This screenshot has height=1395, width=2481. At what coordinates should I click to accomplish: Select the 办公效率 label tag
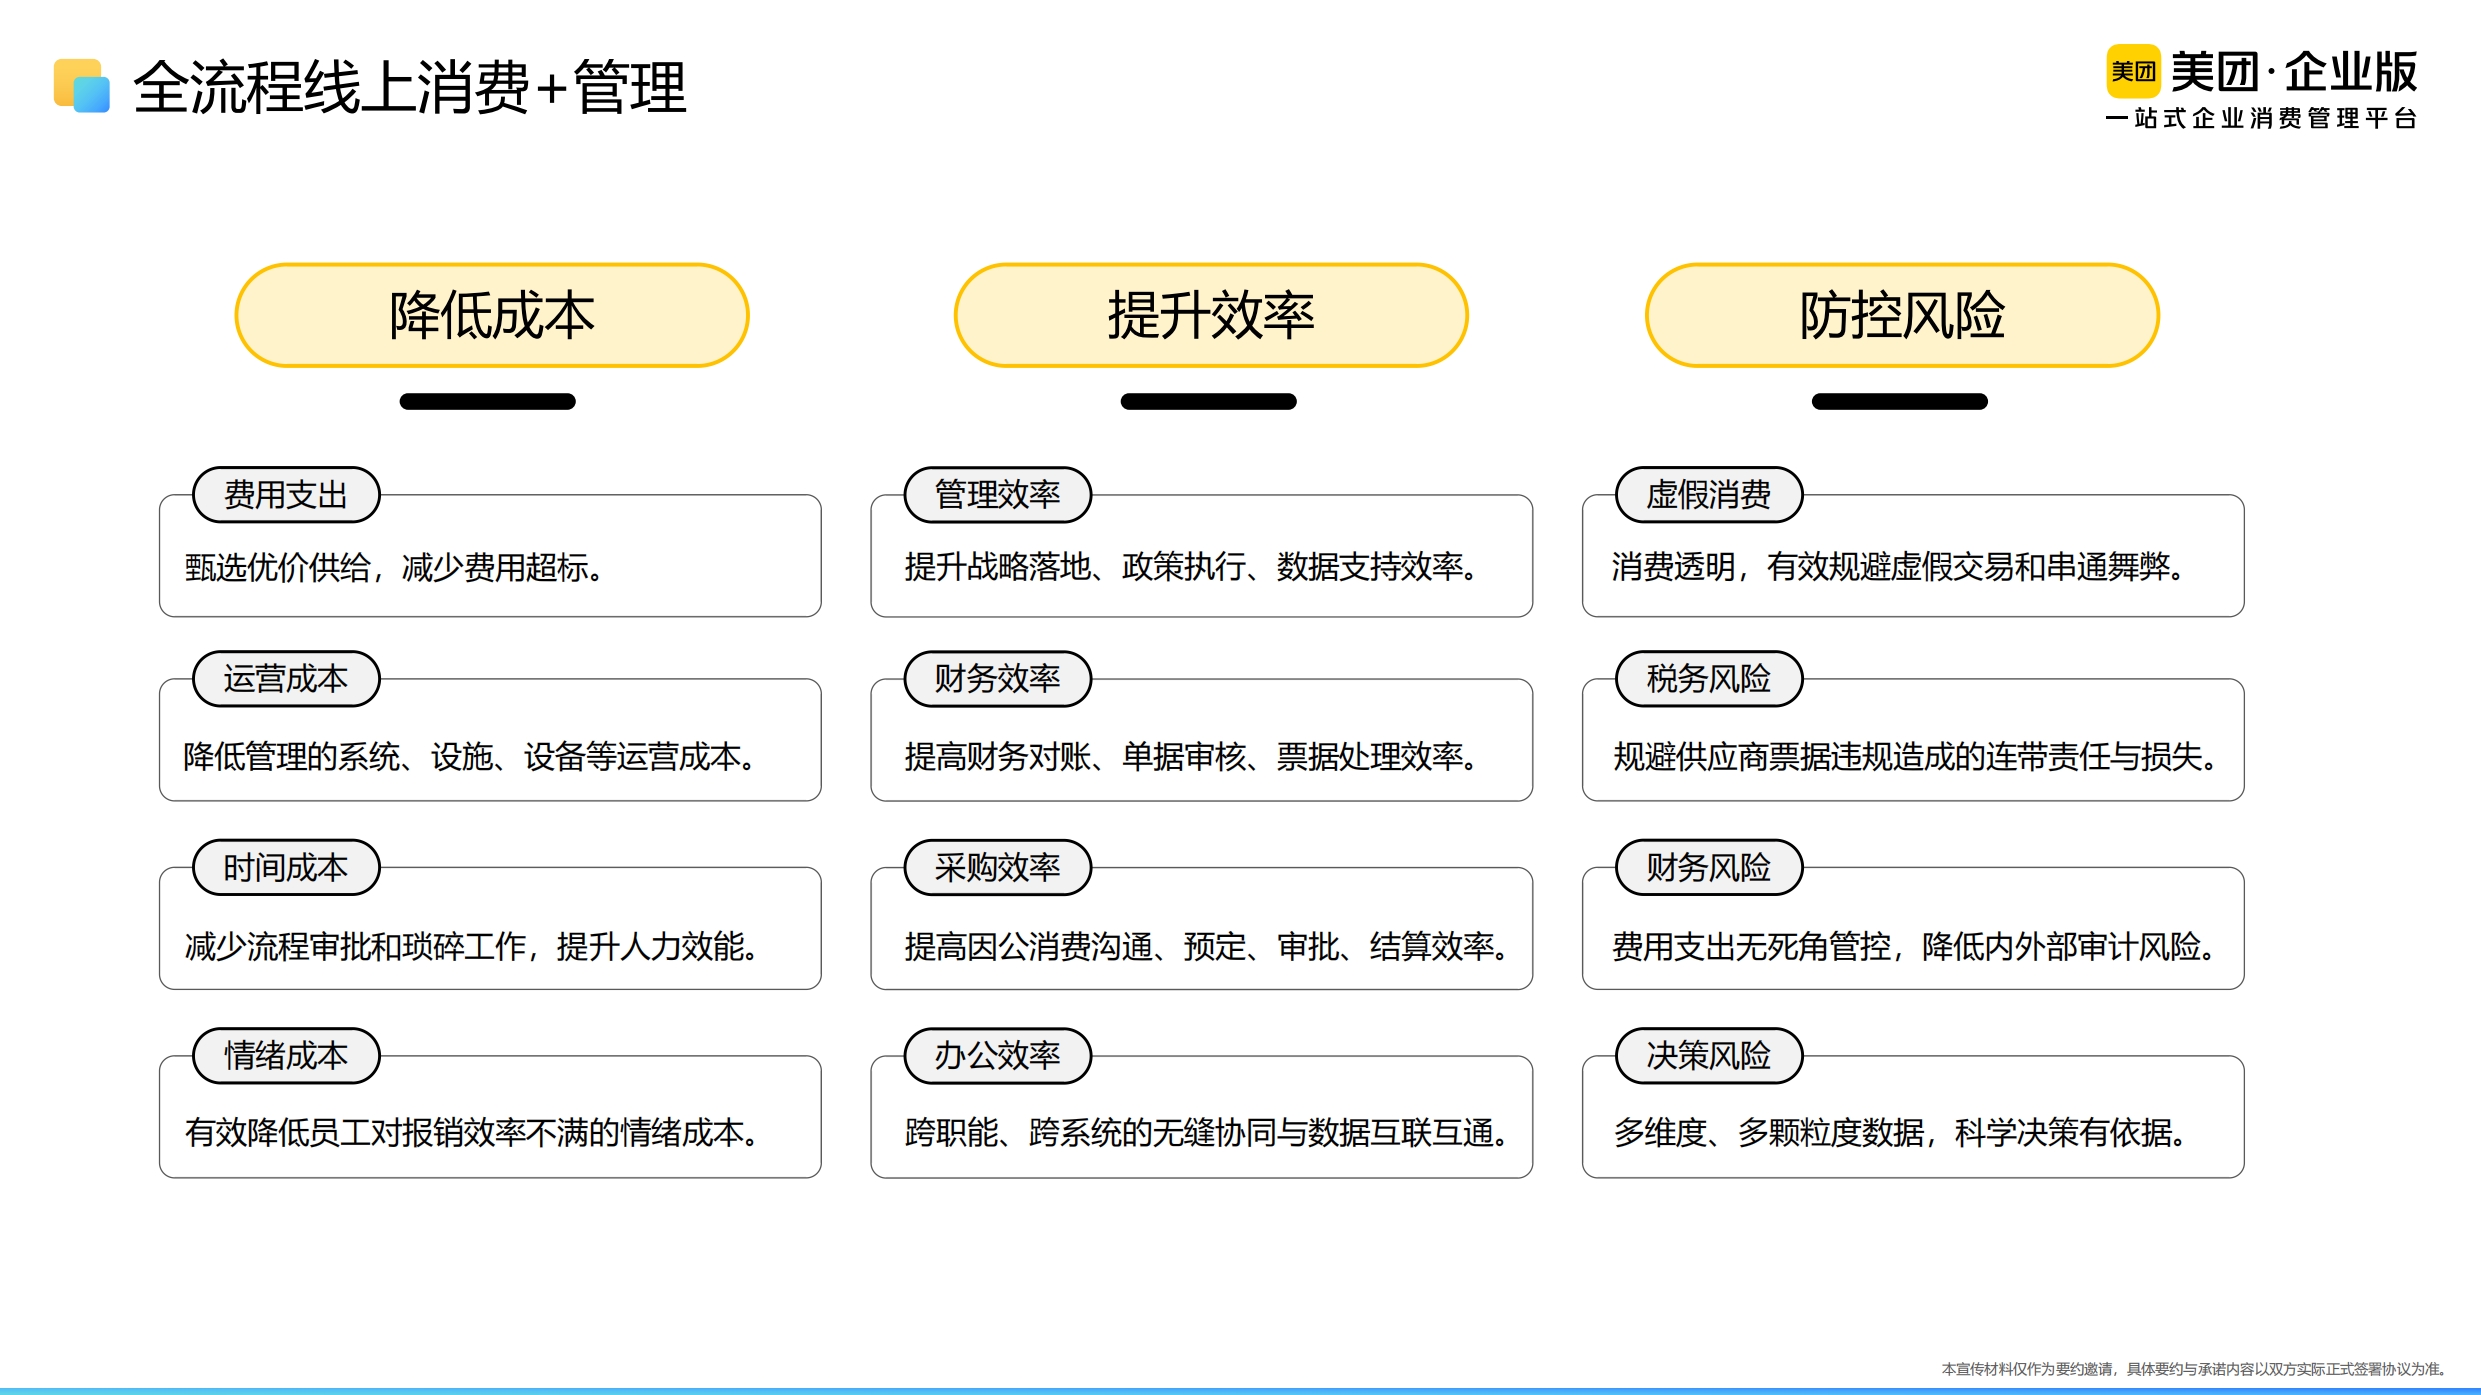coord(997,1055)
